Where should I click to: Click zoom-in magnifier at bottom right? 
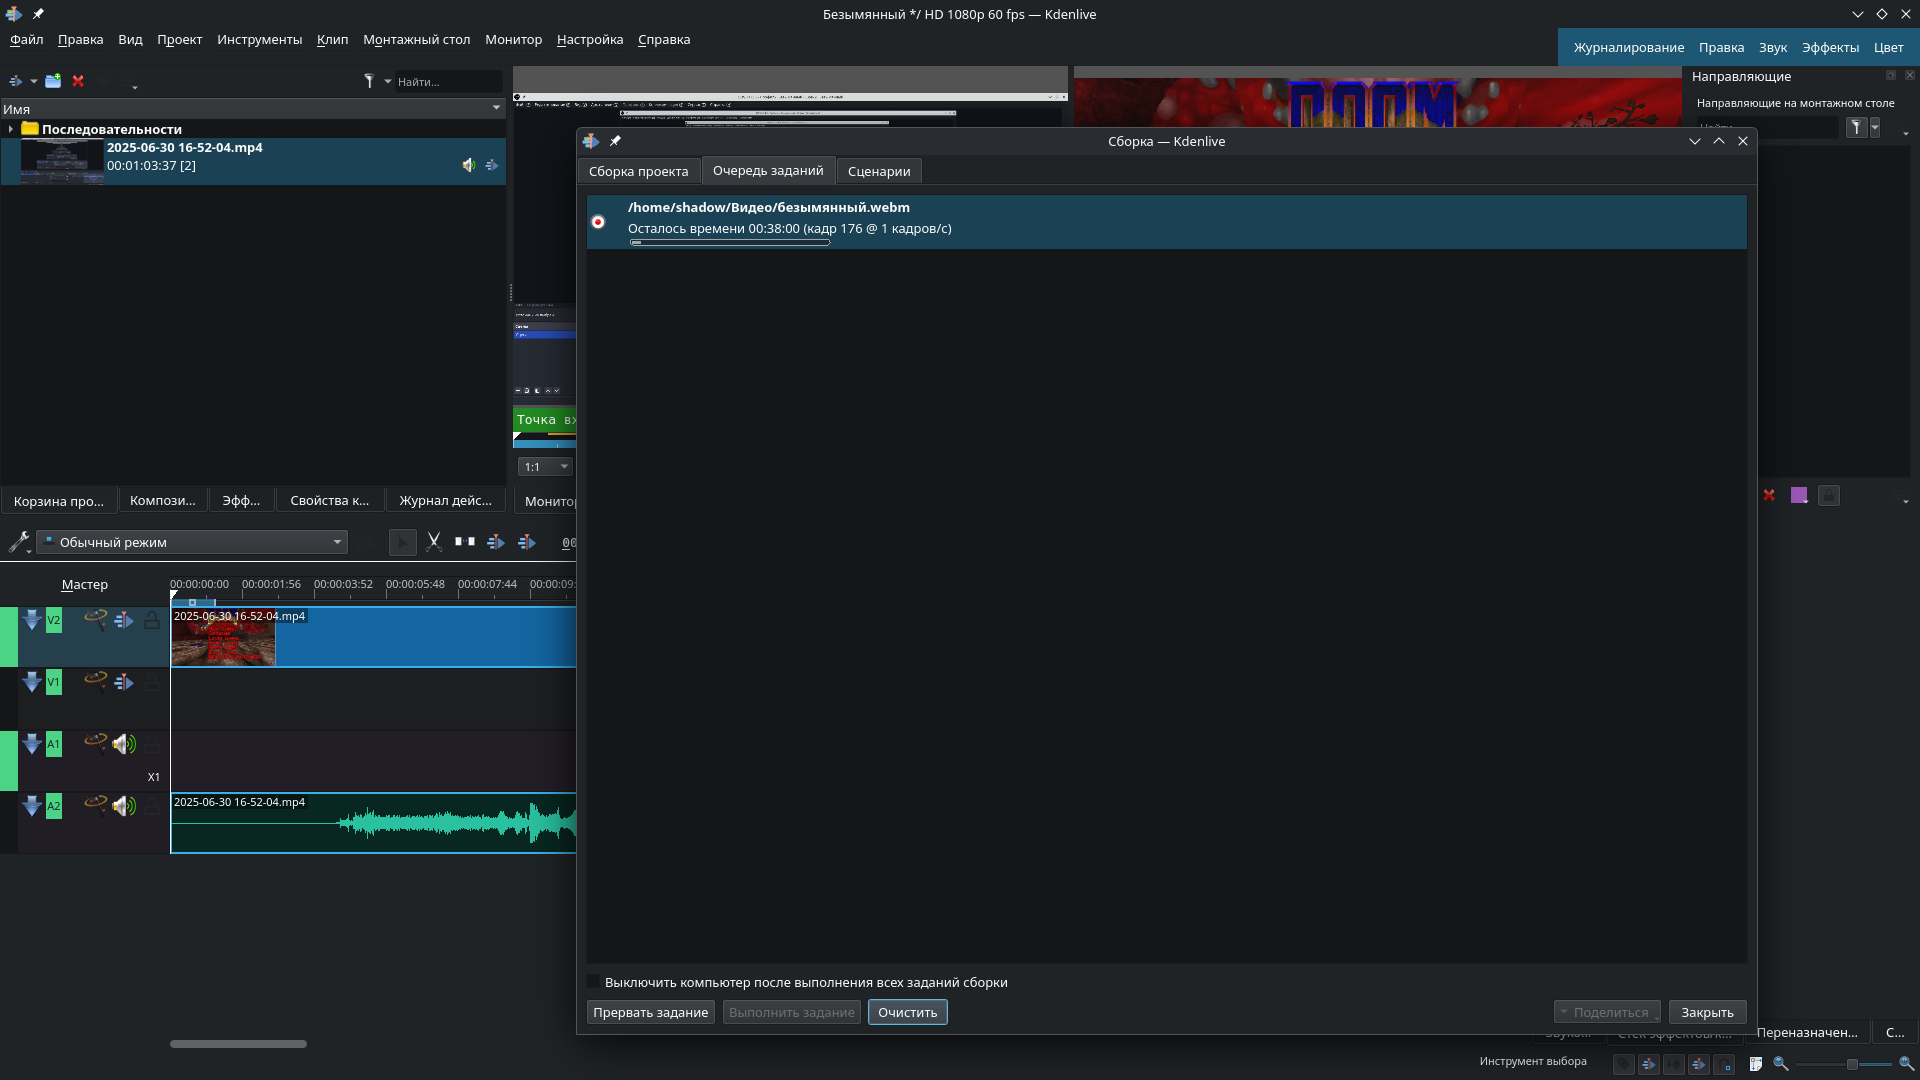pyautogui.click(x=1906, y=1064)
